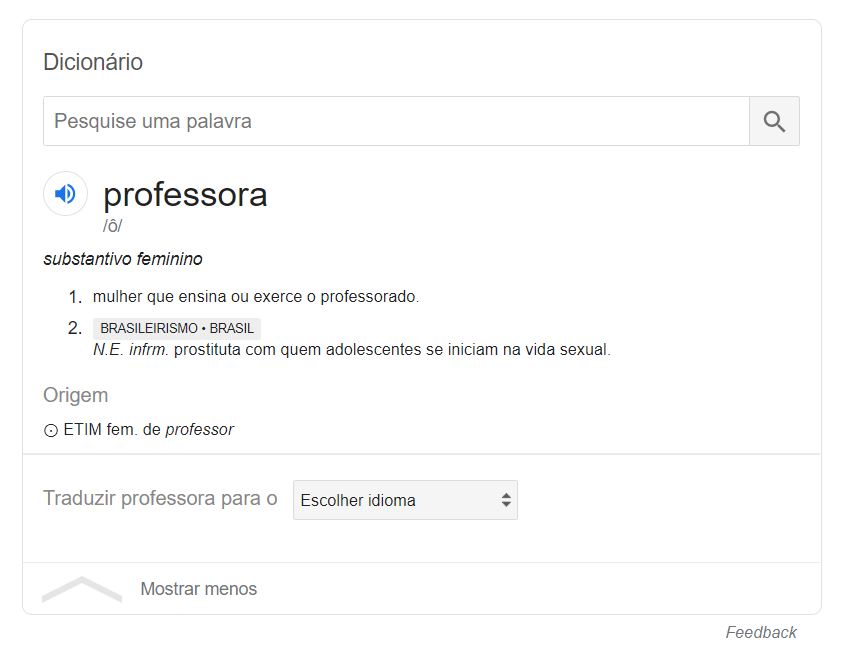Click the up-down arrows on the language selector
Image resolution: width=850 pixels, height=660 pixels.
(506, 500)
